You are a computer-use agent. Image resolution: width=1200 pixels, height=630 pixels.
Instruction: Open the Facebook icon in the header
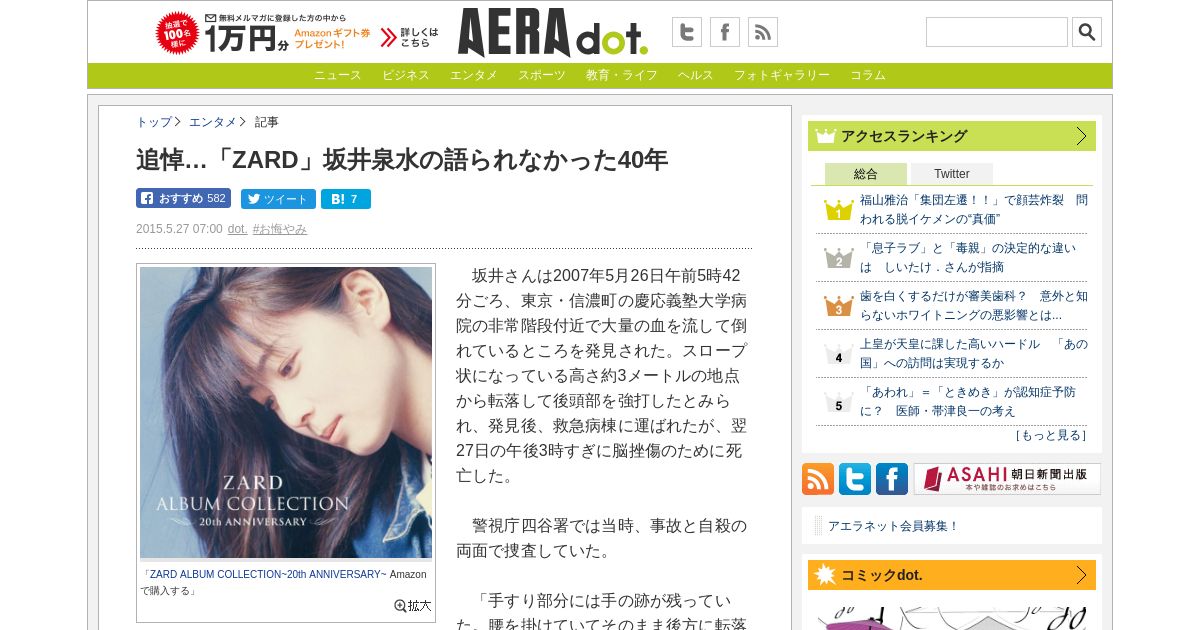tap(725, 32)
